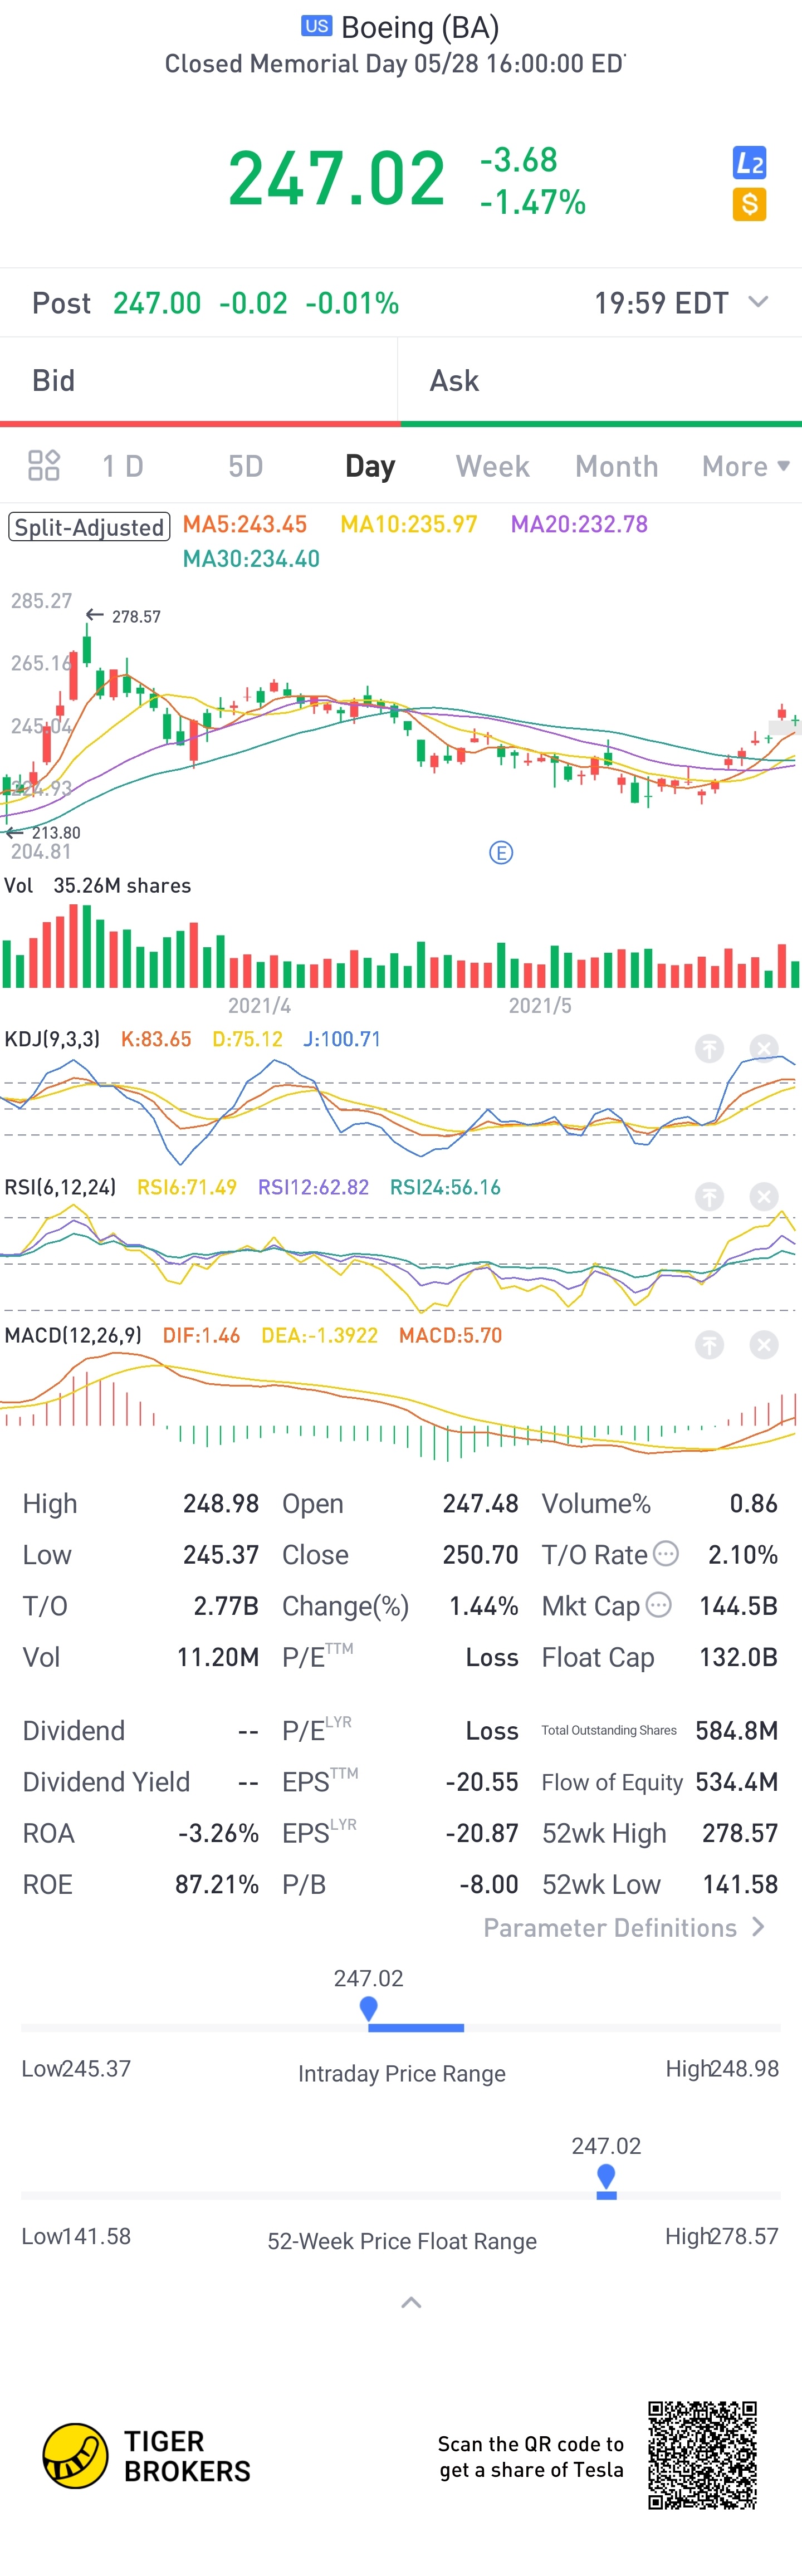802x2576 pixels.
Task: Pin the RSI indicator to top
Action: point(709,1196)
